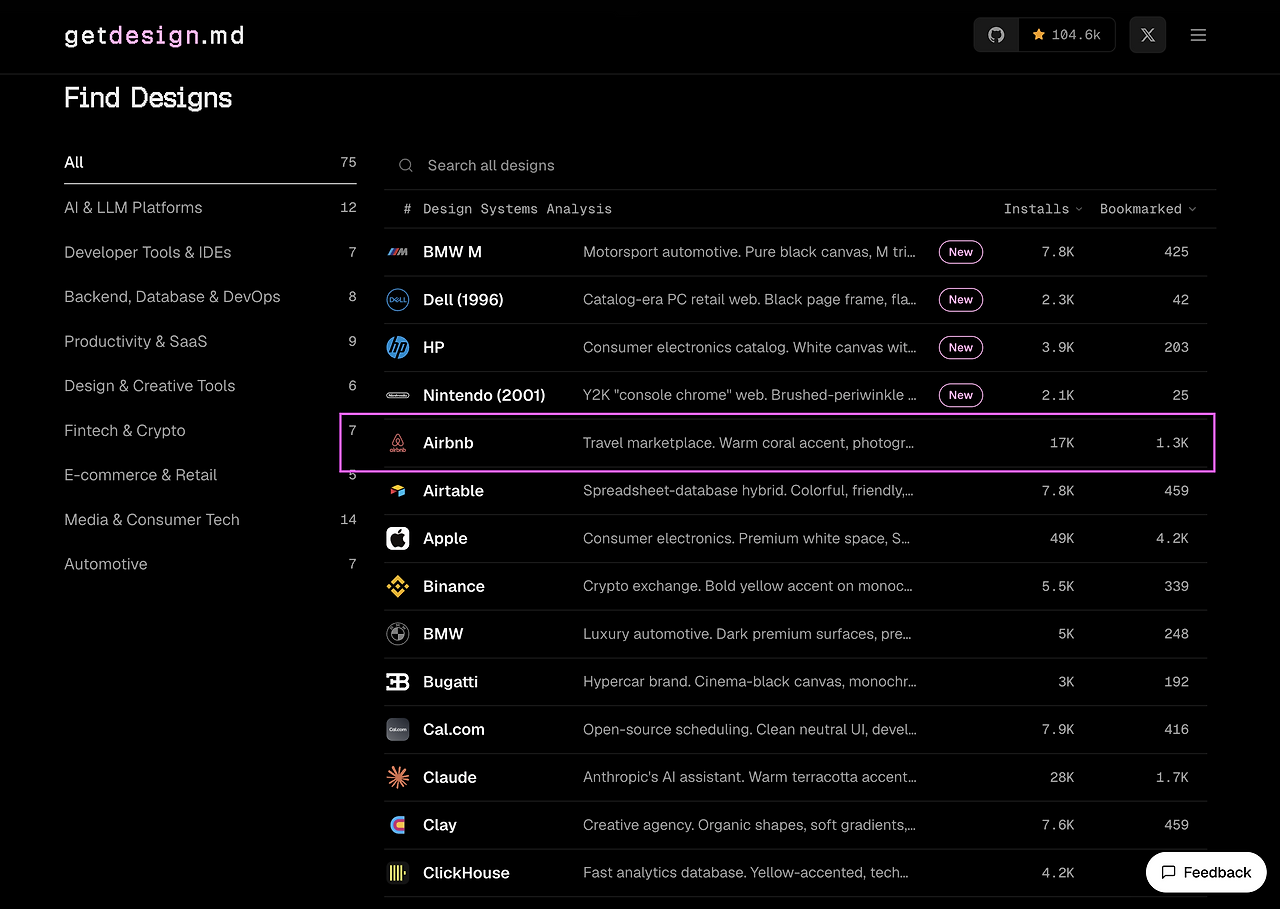The width and height of the screenshot is (1280, 909).
Task: Select Fintech & Crypto category
Action: [210, 430]
